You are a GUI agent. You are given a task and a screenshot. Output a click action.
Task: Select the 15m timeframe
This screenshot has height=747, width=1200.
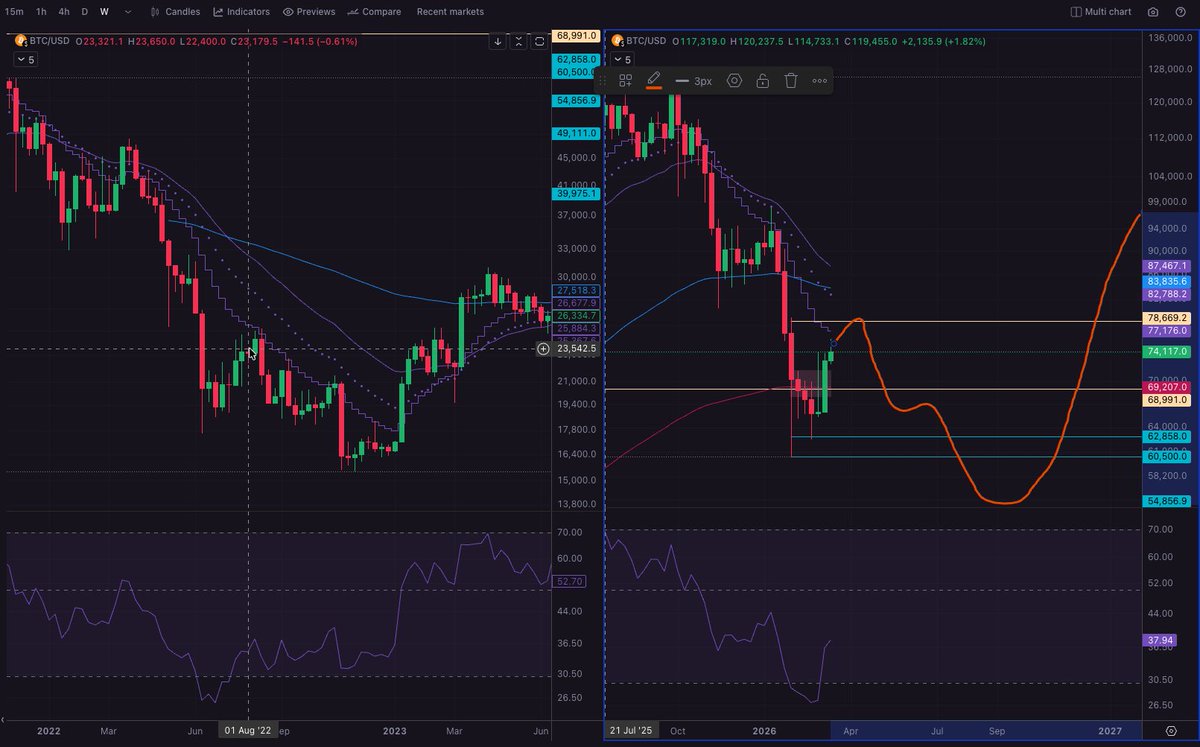(14, 12)
